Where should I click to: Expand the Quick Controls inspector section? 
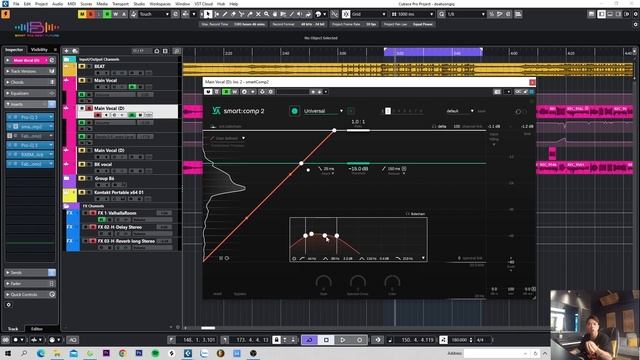point(30,294)
